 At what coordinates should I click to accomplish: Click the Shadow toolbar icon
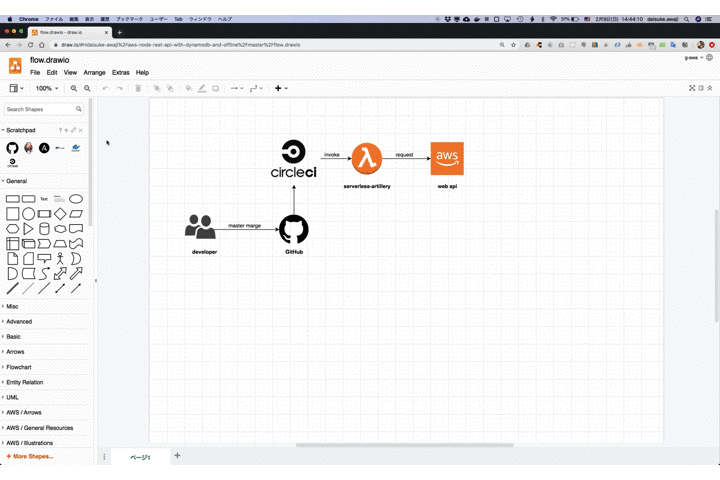click(x=215, y=88)
